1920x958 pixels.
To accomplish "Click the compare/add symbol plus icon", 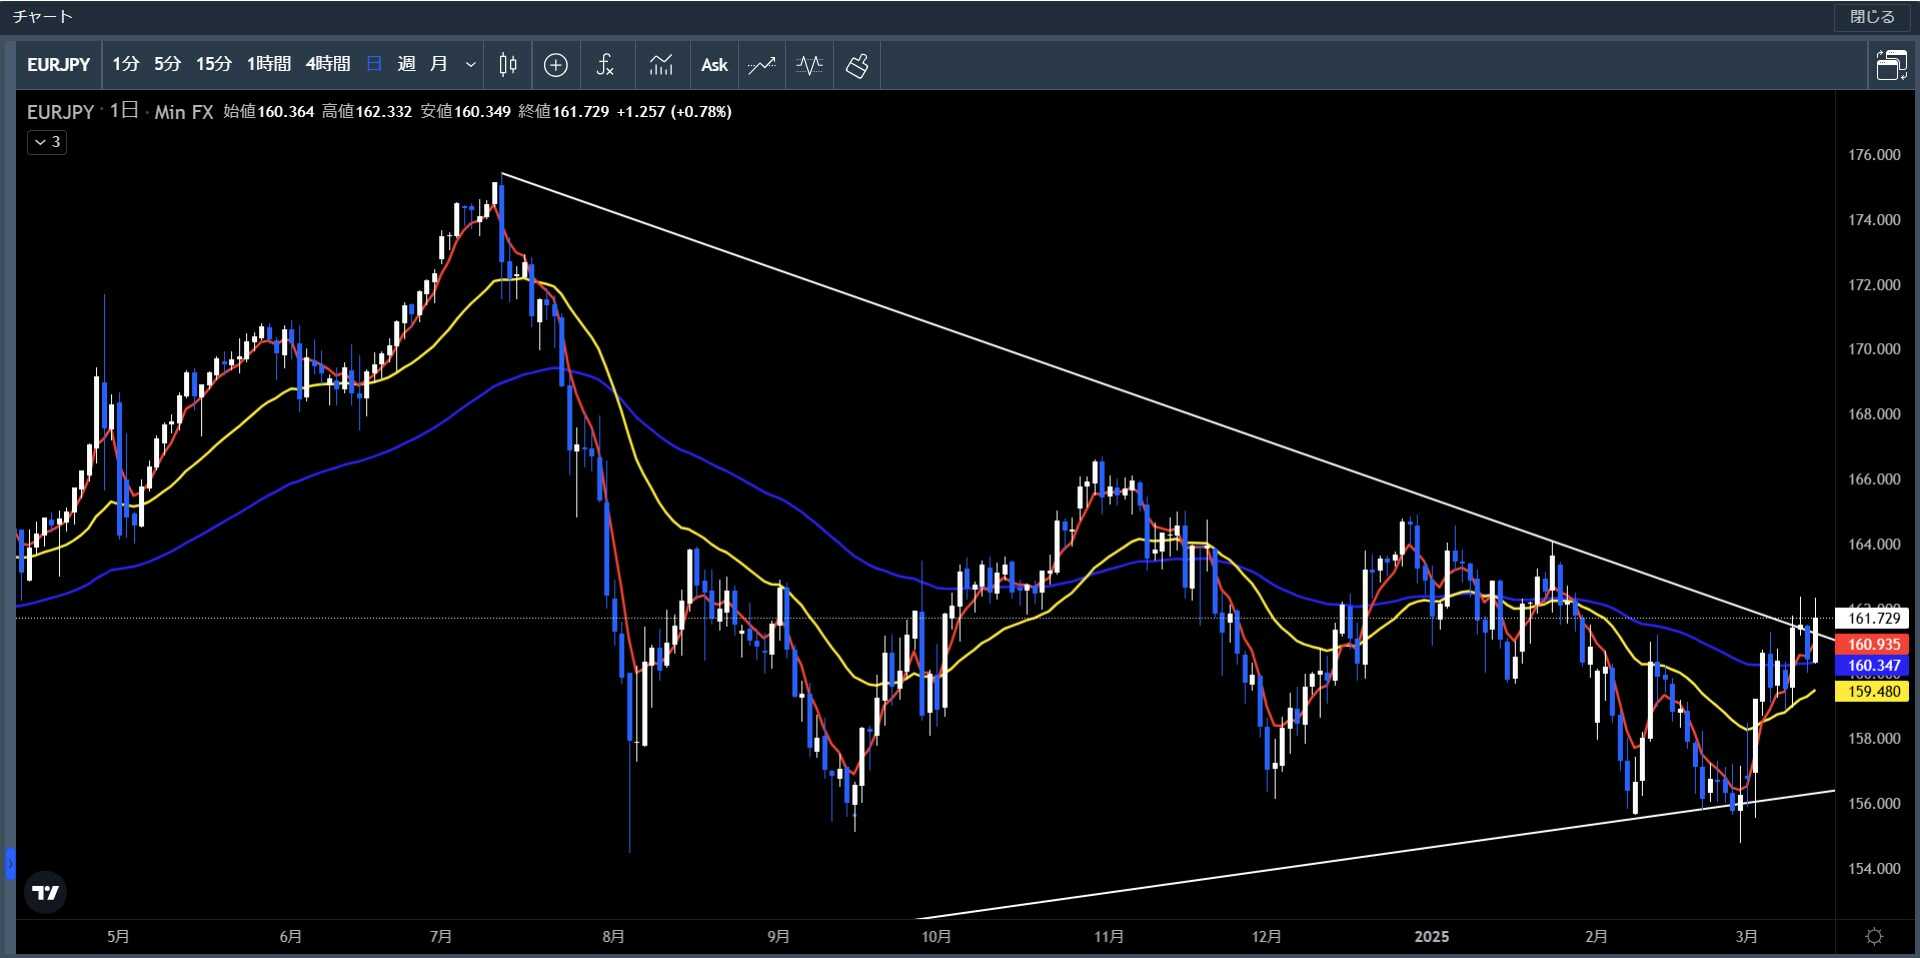I will point(556,65).
